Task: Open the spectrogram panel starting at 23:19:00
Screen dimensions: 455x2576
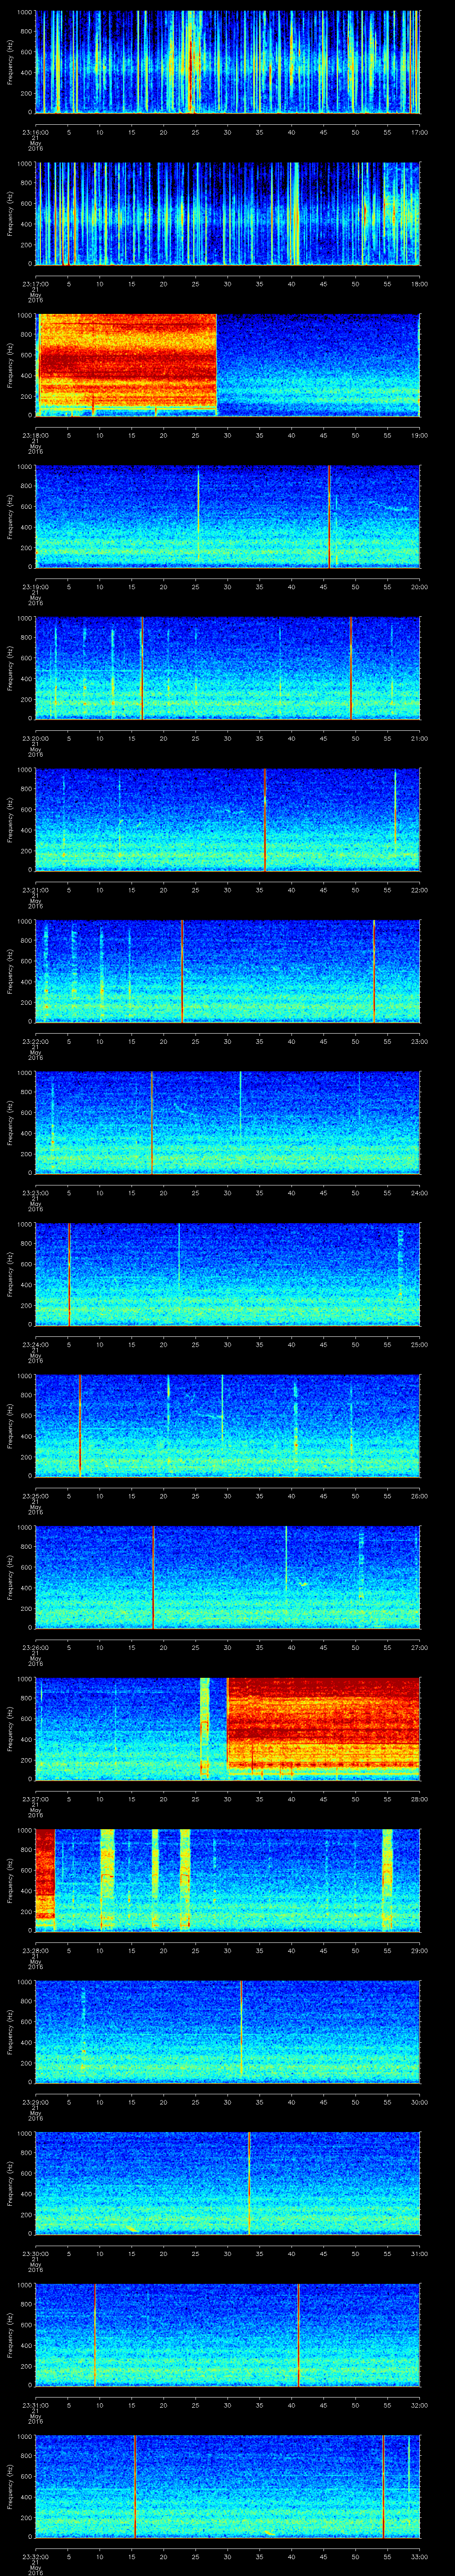Action: [227, 517]
